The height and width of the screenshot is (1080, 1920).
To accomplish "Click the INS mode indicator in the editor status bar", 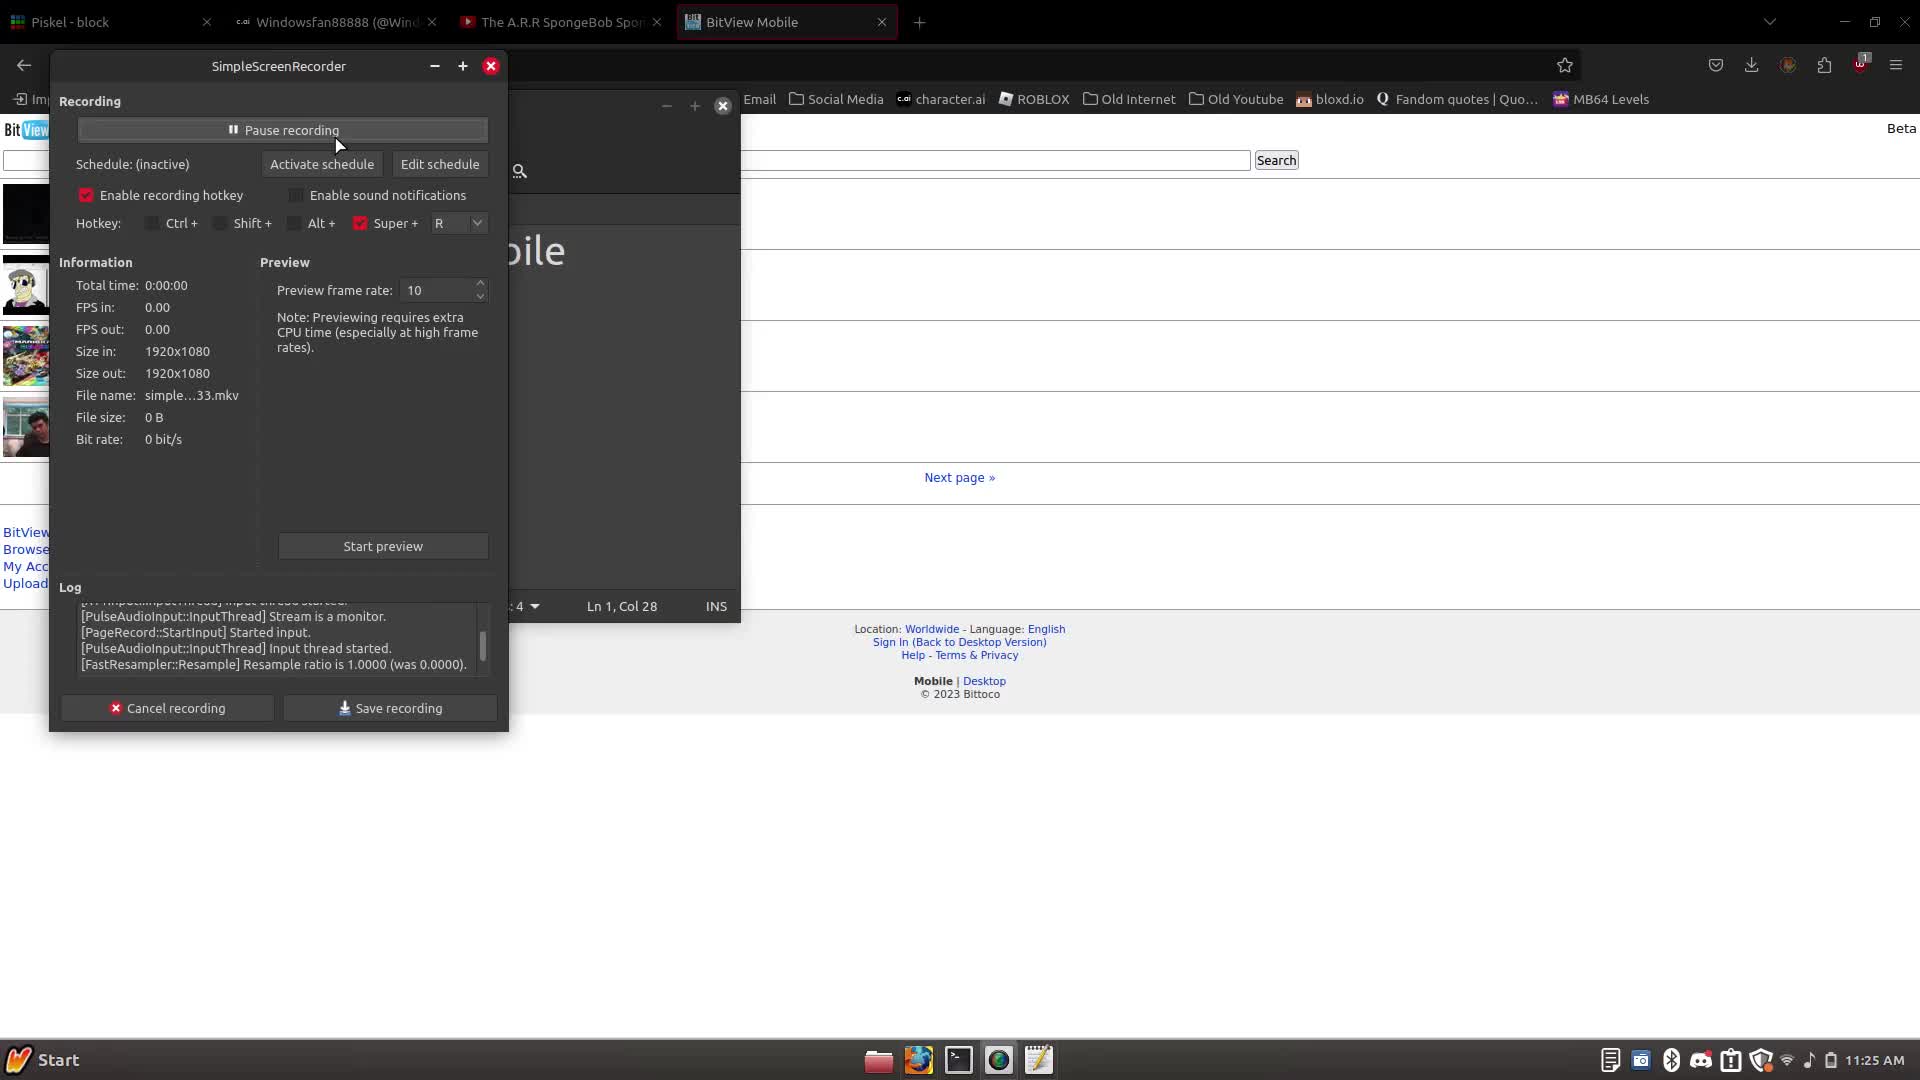I will click(x=716, y=606).
